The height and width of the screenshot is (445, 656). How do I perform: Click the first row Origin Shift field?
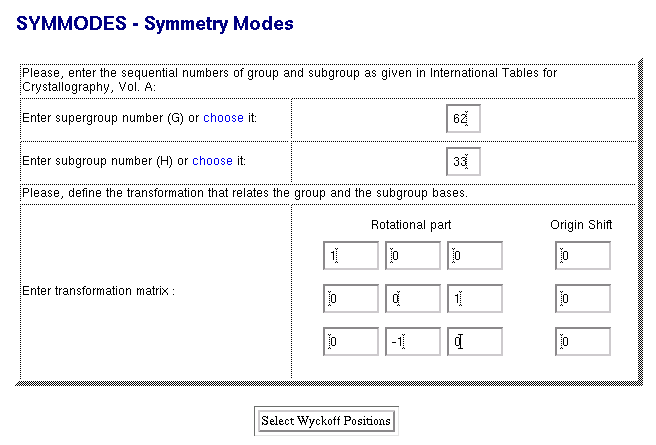tap(583, 256)
